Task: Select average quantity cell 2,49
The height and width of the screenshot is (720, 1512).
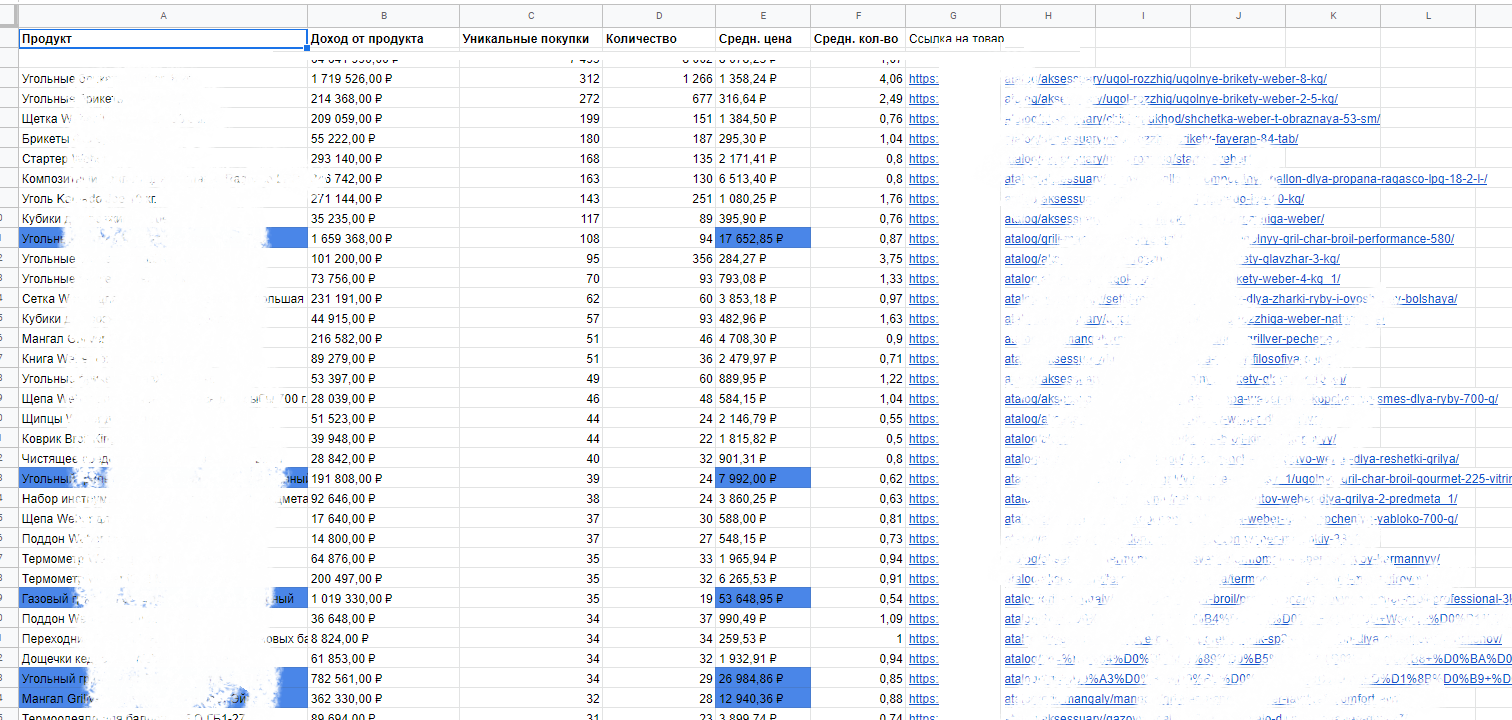Action: (x=858, y=99)
